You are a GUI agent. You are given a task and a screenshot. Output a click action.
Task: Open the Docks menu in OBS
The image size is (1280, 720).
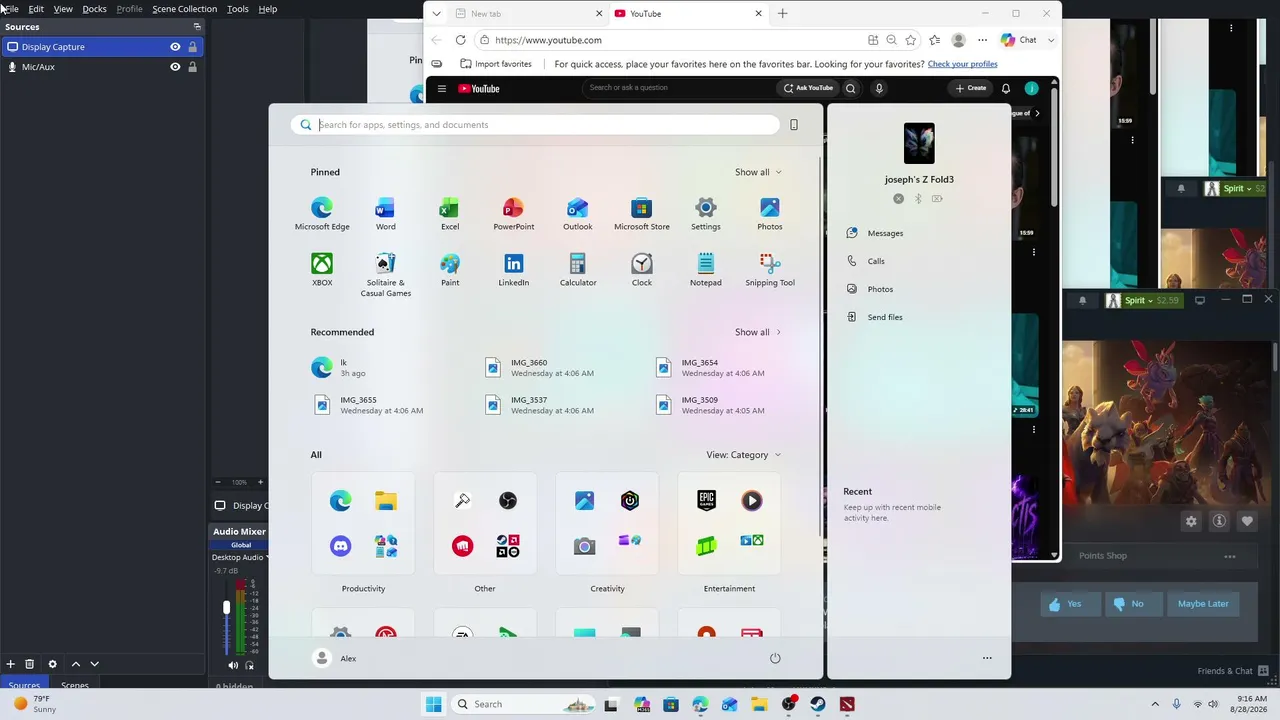(x=94, y=9)
